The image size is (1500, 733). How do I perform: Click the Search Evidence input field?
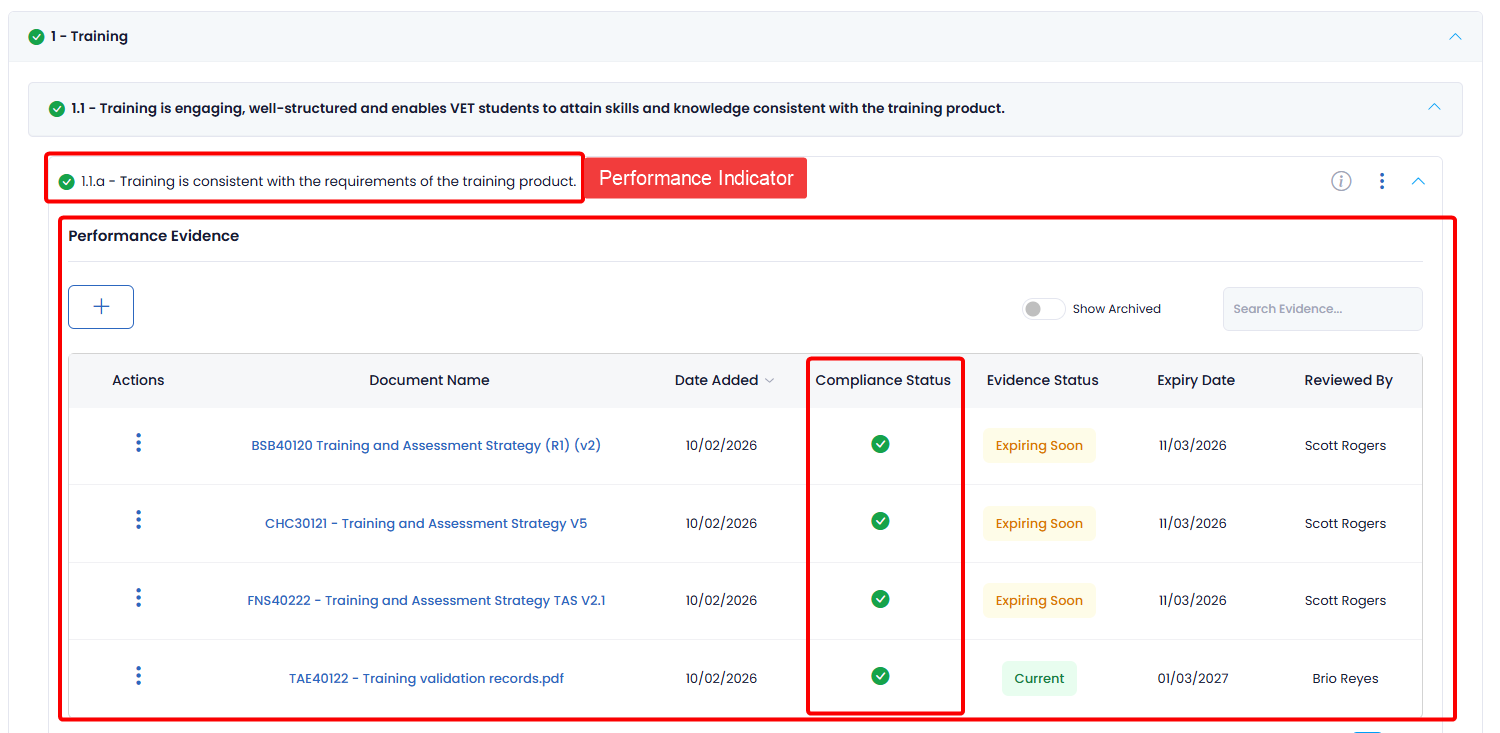tap(1321, 309)
